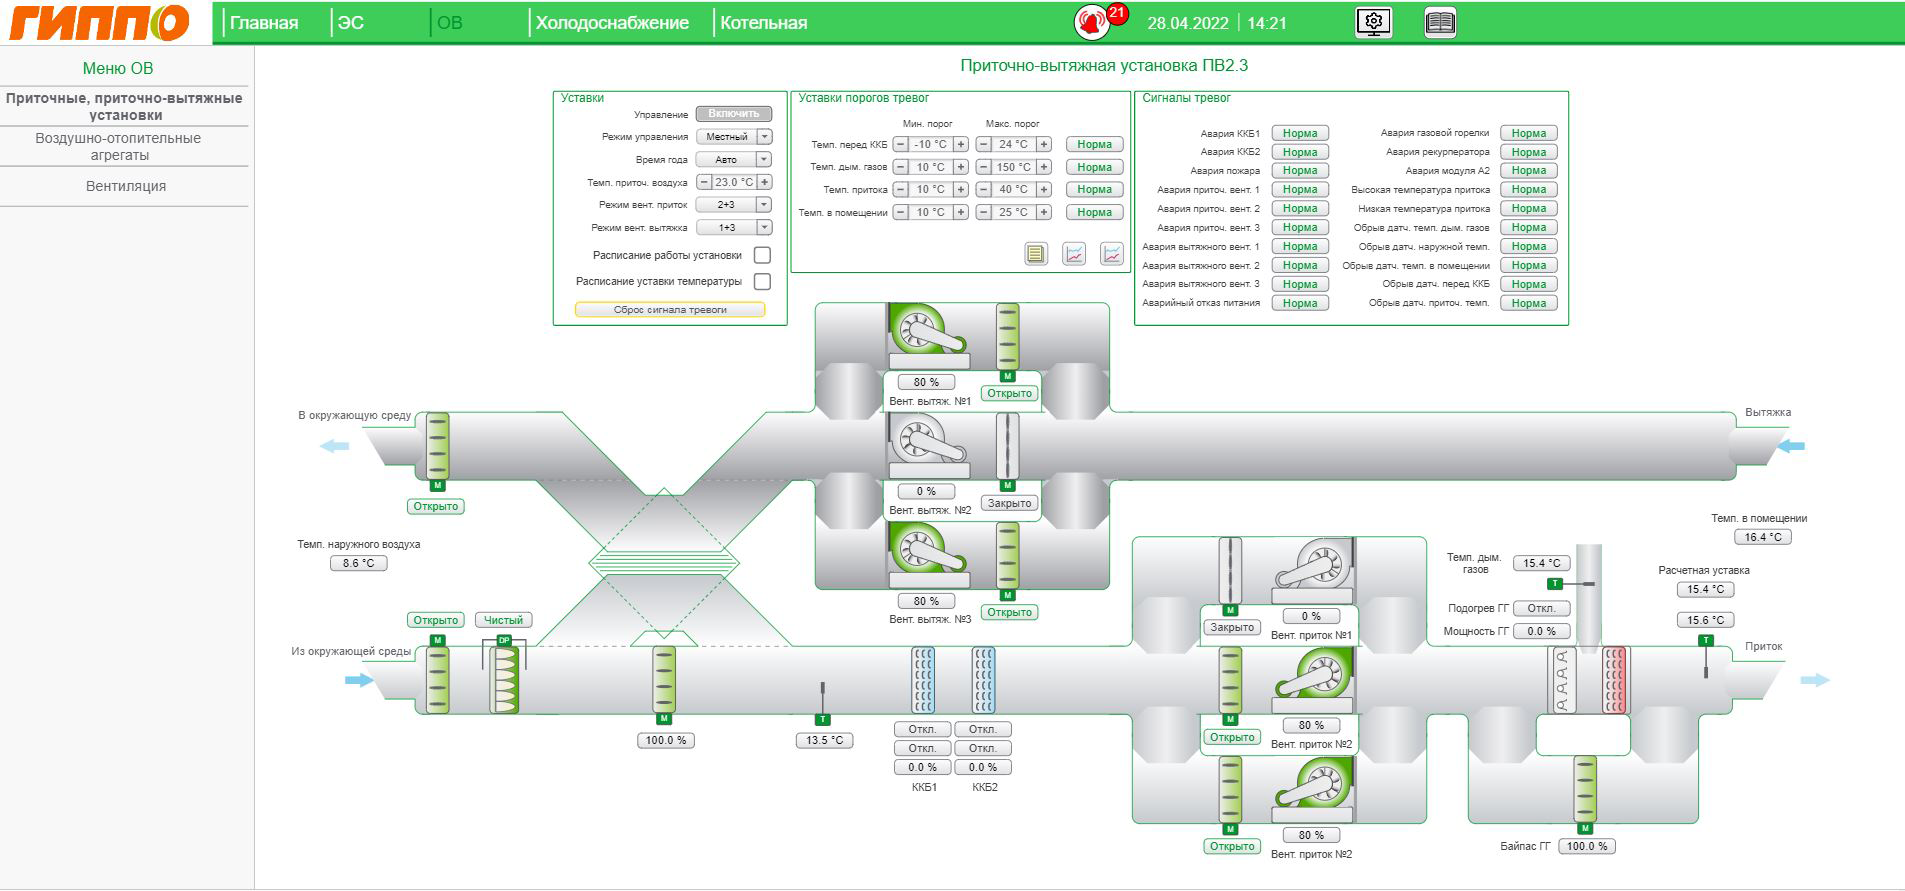
Task: Open the manual book icon
Action: click(1439, 22)
